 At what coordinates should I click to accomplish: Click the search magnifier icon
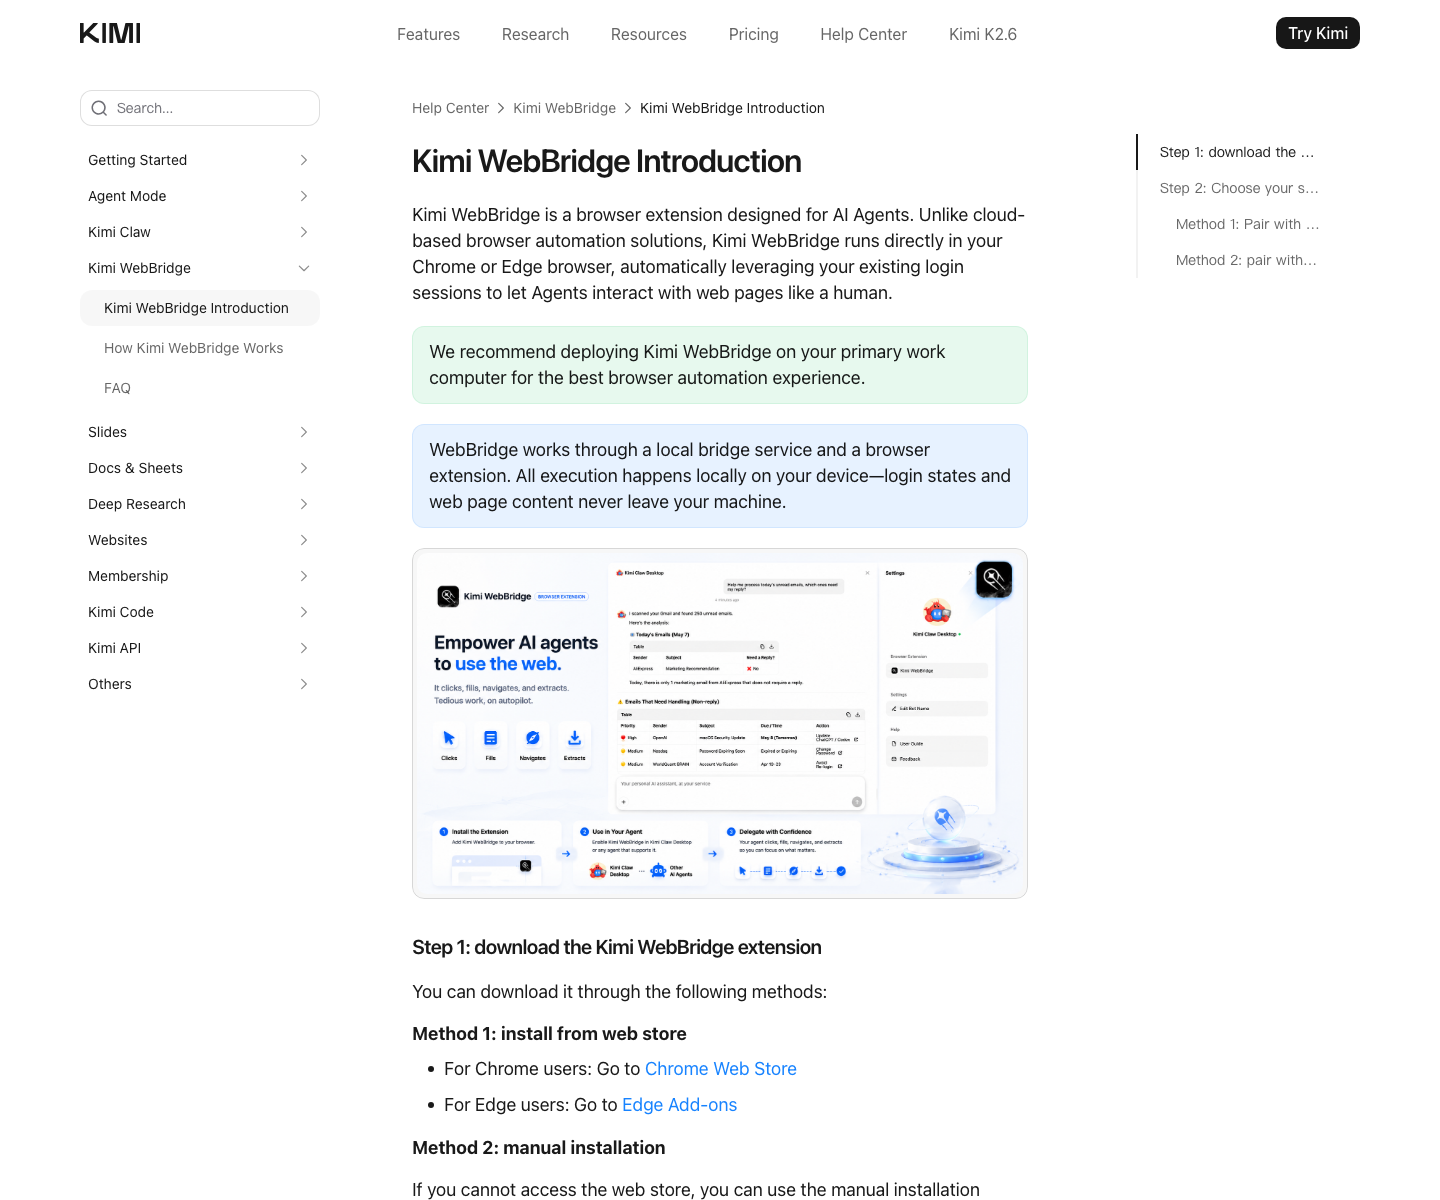[x=99, y=108]
